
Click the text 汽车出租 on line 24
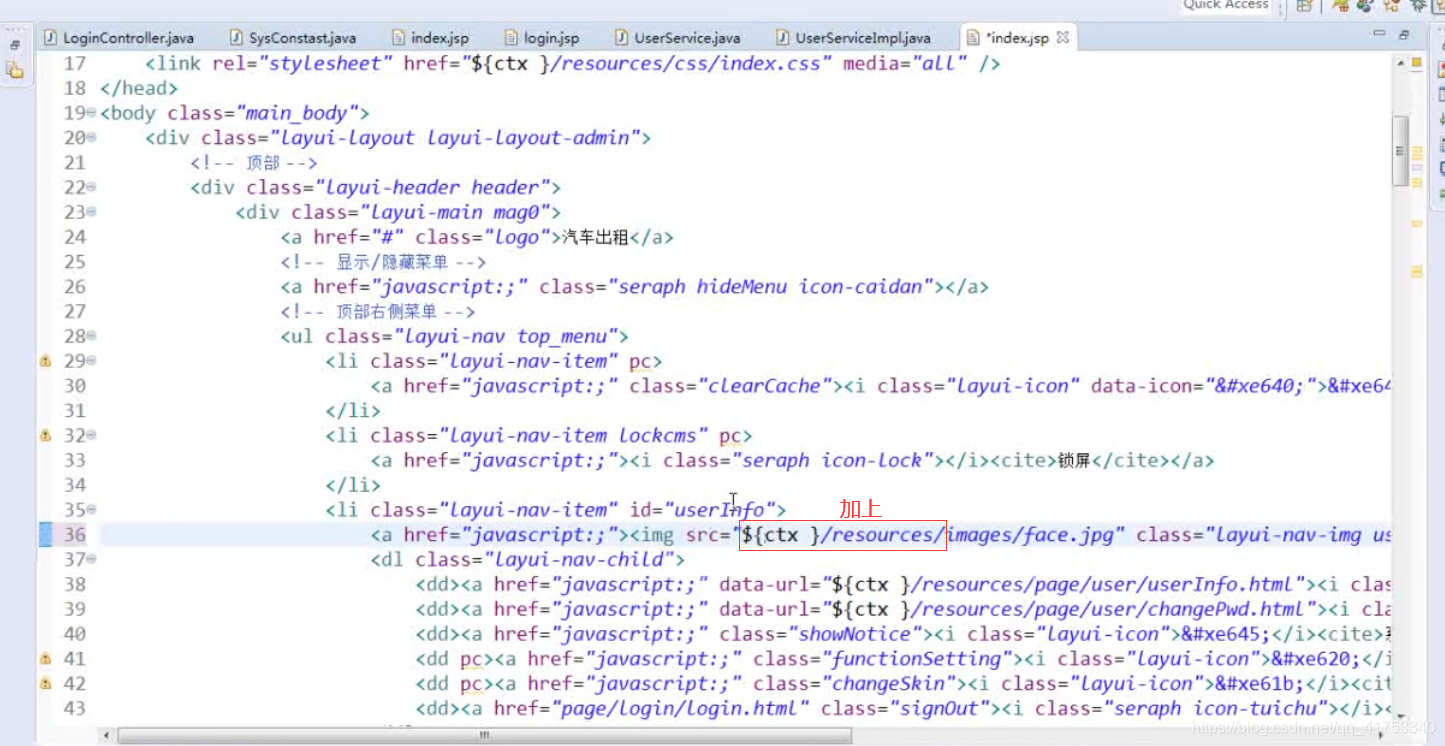click(x=596, y=238)
